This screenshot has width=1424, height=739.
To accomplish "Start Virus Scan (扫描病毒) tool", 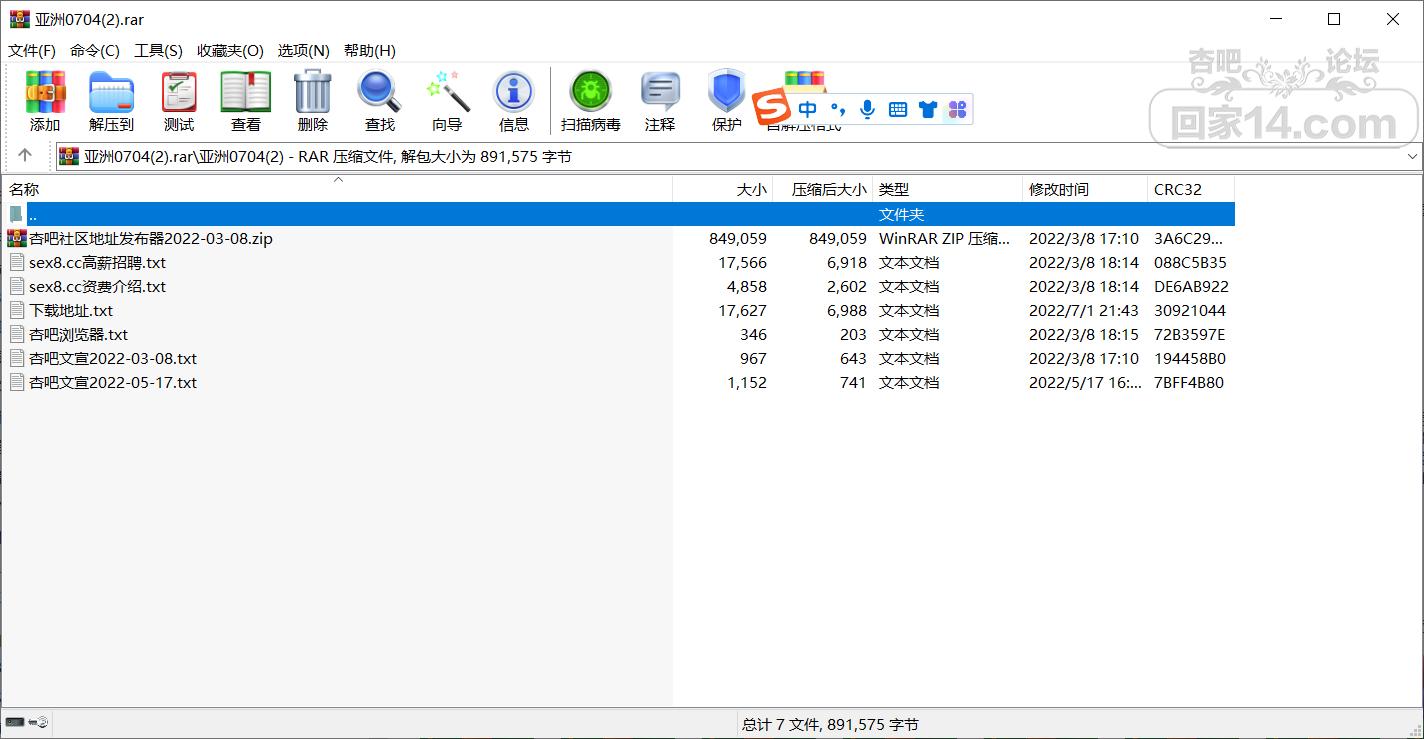I will click(590, 100).
